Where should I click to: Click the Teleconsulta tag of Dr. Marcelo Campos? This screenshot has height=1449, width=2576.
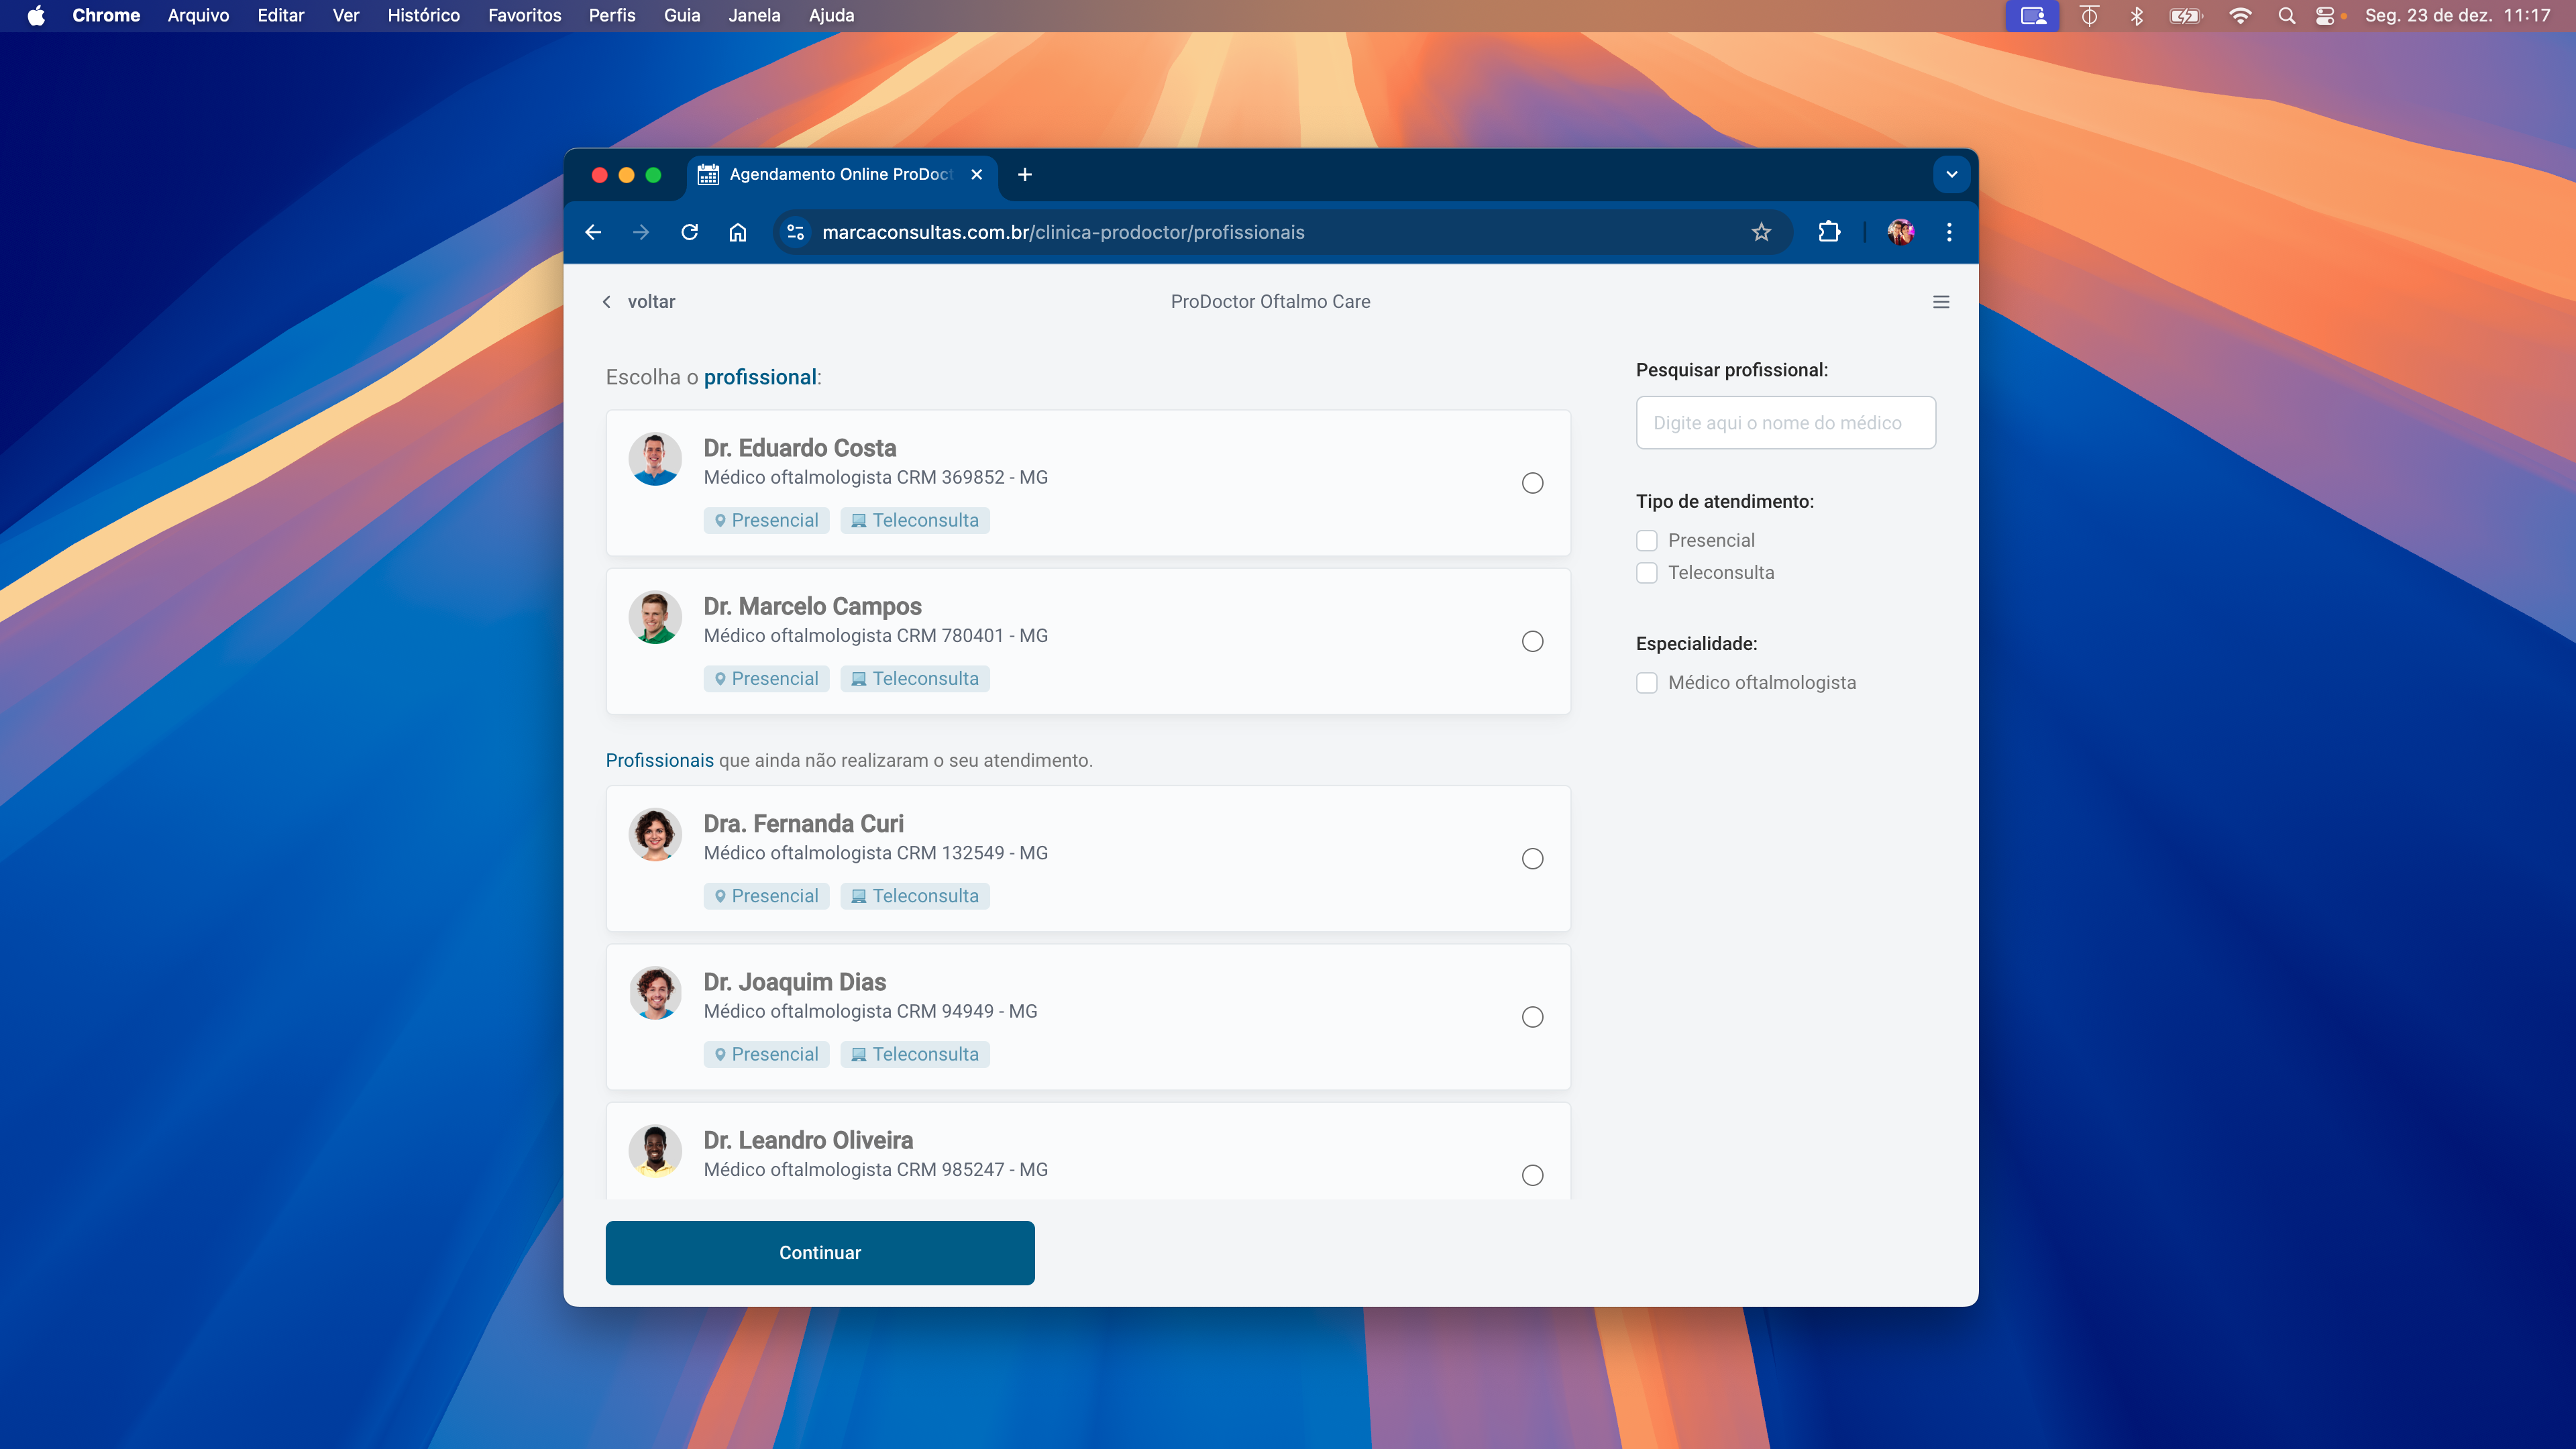(915, 679)
